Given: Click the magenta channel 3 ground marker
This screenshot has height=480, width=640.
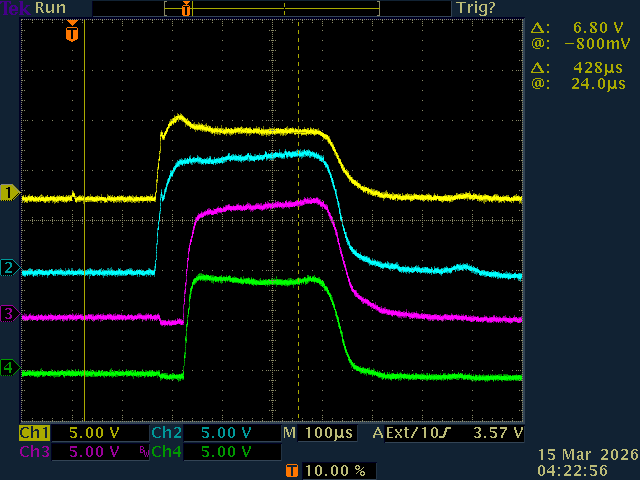Looking at the screenshot, I should click(9, 314).
